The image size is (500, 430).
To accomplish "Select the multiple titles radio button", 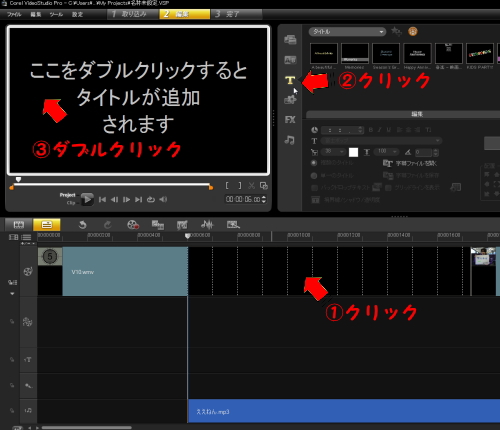I will pyautogui.click(x=314, y=163).
